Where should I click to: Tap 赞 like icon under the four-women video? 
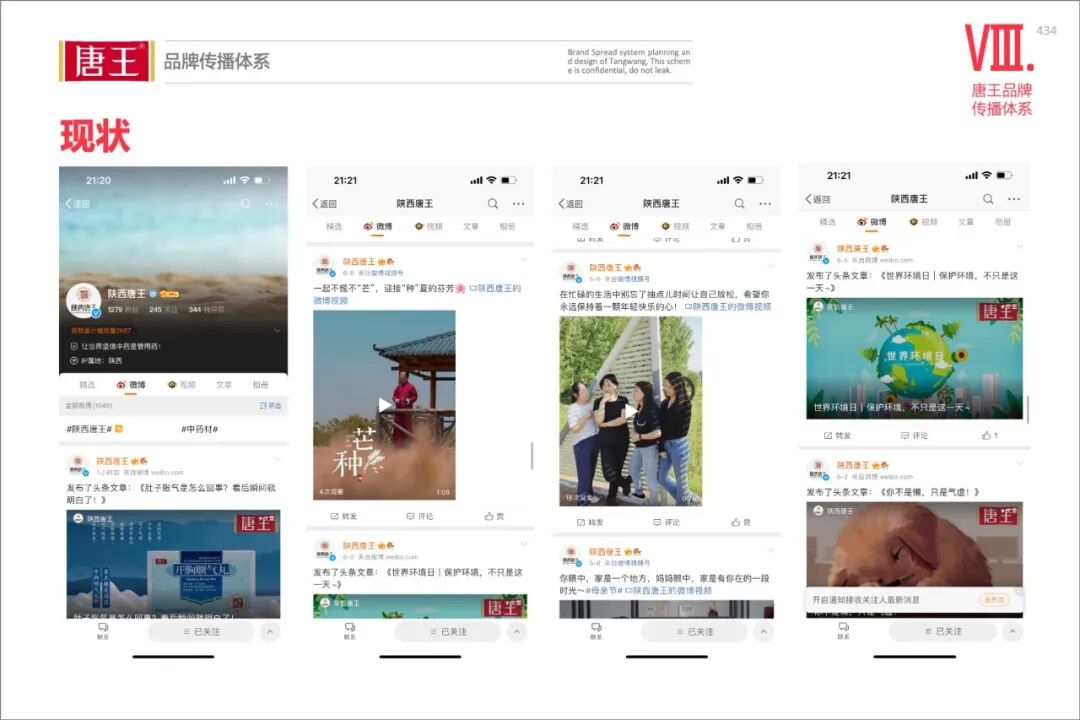pos(741,522)
